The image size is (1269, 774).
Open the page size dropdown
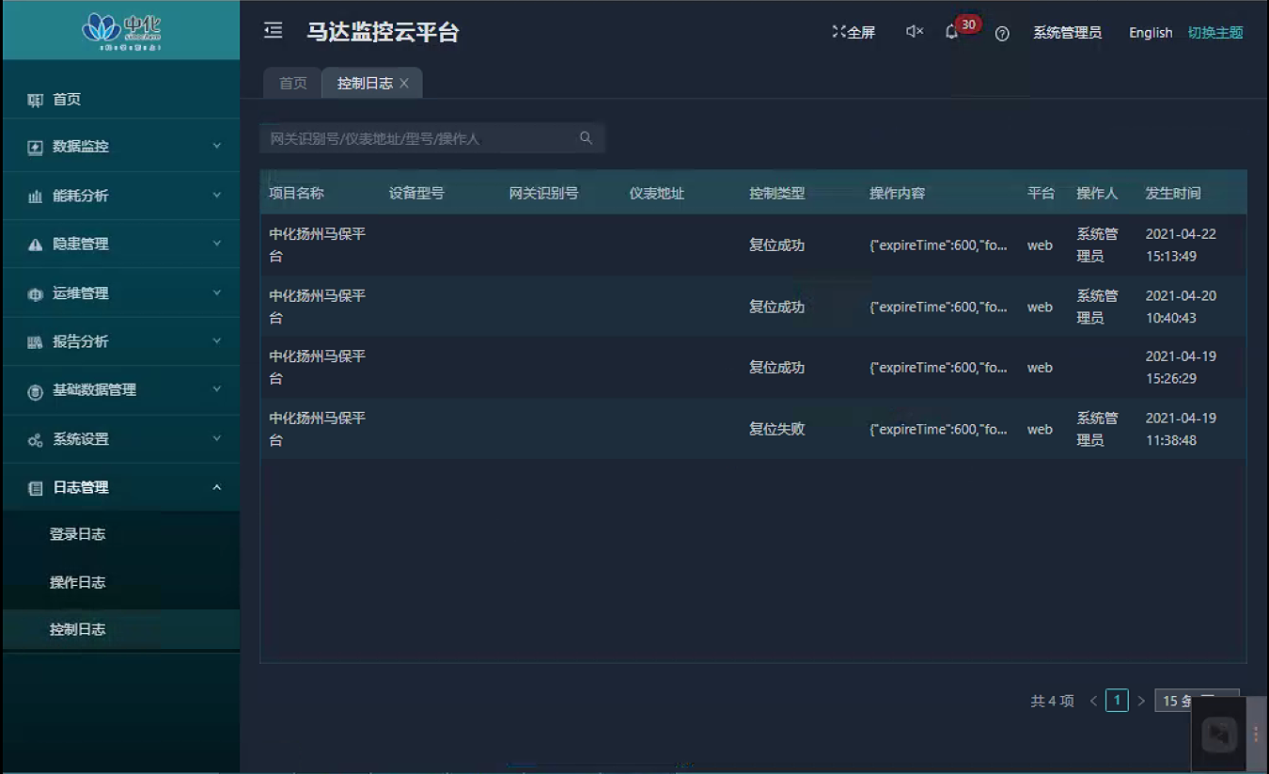[x=1195, y=701]
